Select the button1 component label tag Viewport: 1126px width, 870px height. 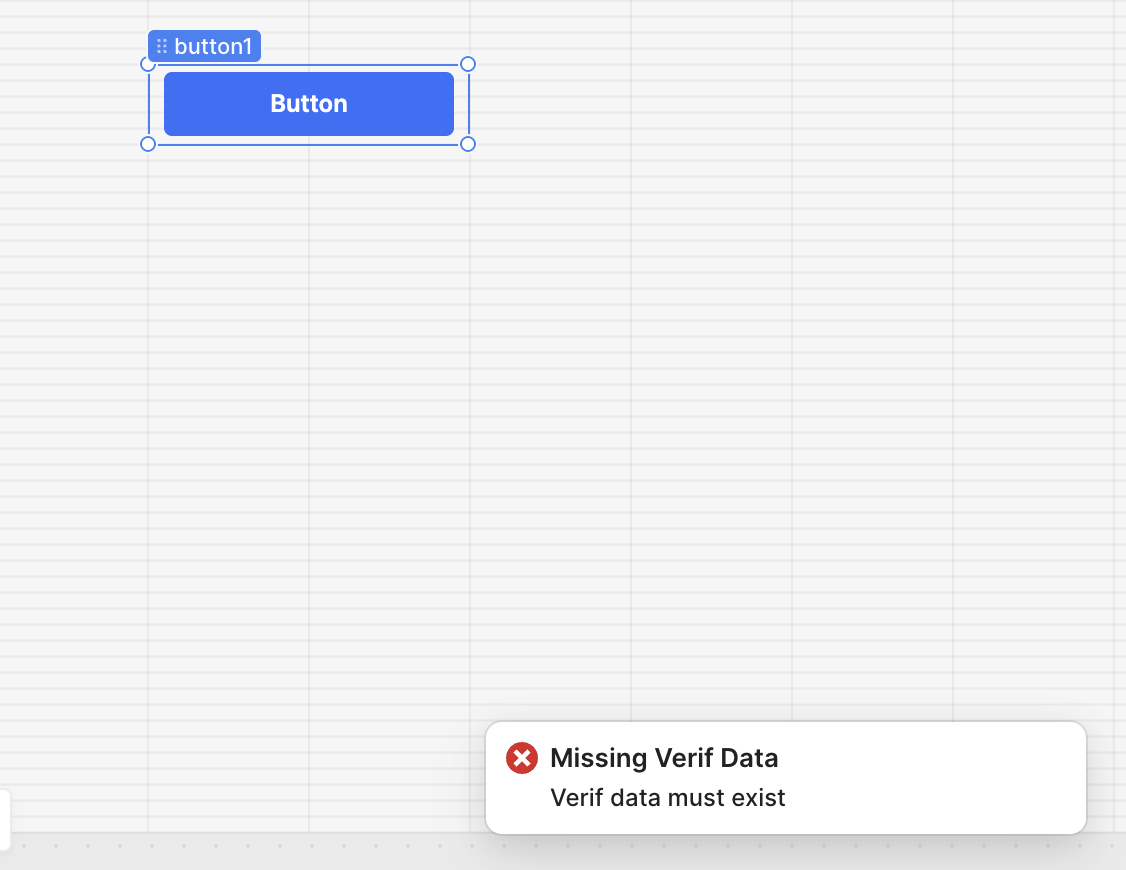click(205, 46)
